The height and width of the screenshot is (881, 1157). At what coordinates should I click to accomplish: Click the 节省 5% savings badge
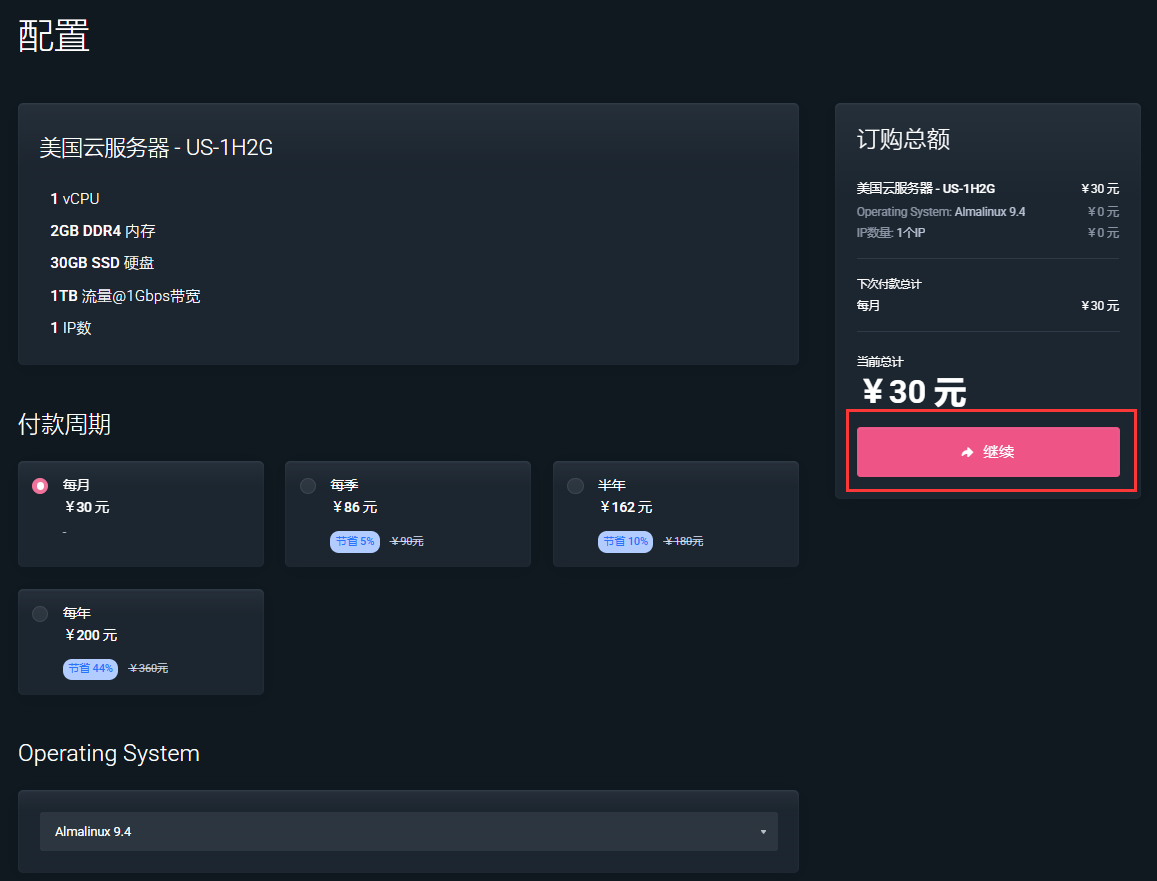pos(354,541)
